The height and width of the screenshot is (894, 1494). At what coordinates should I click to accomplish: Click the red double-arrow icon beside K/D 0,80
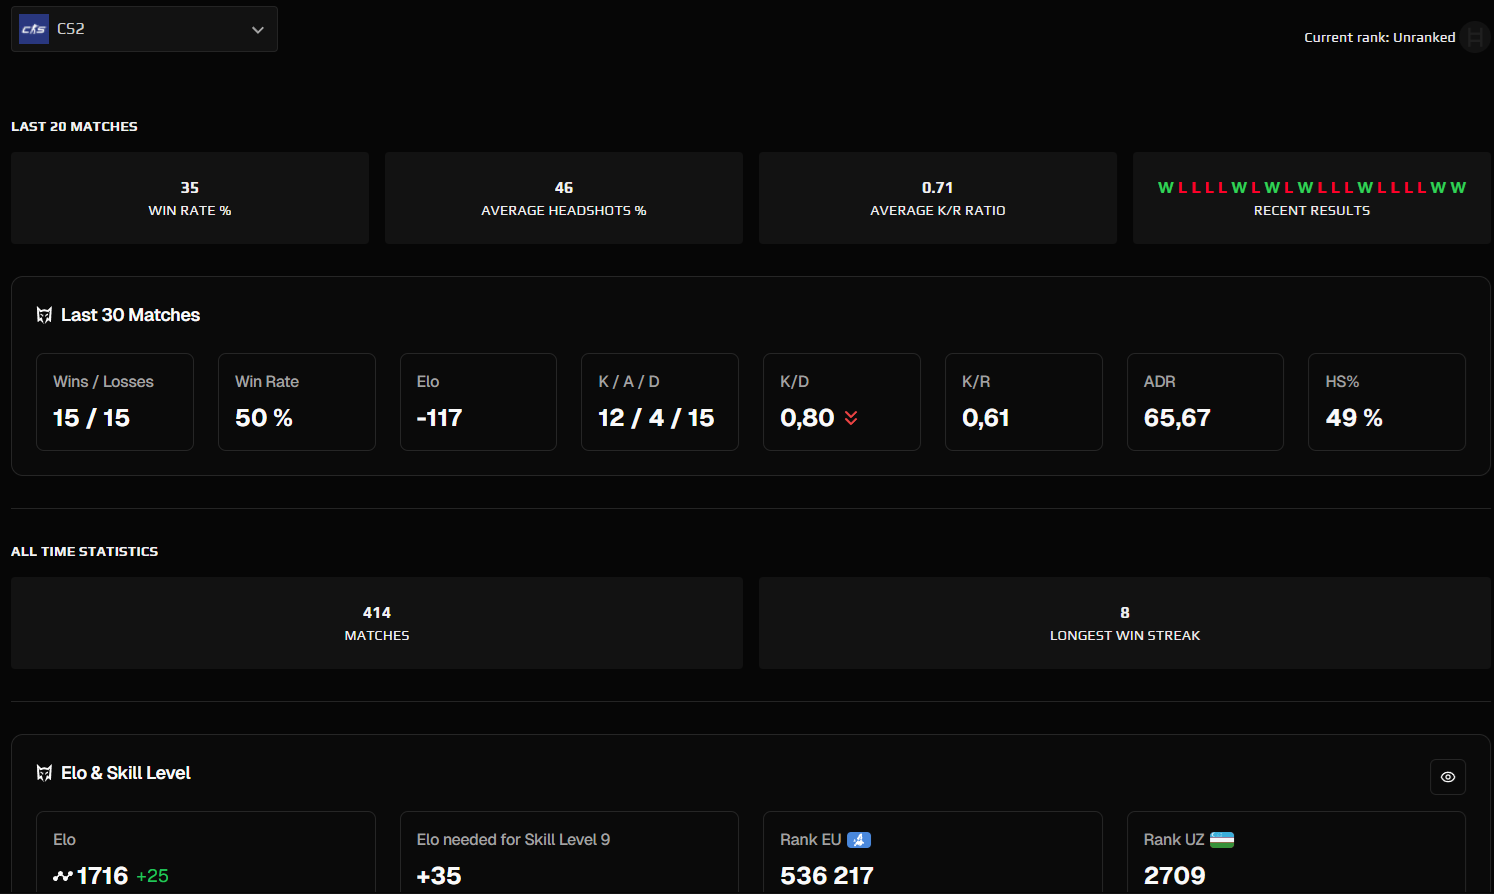[x=851, y=419]
